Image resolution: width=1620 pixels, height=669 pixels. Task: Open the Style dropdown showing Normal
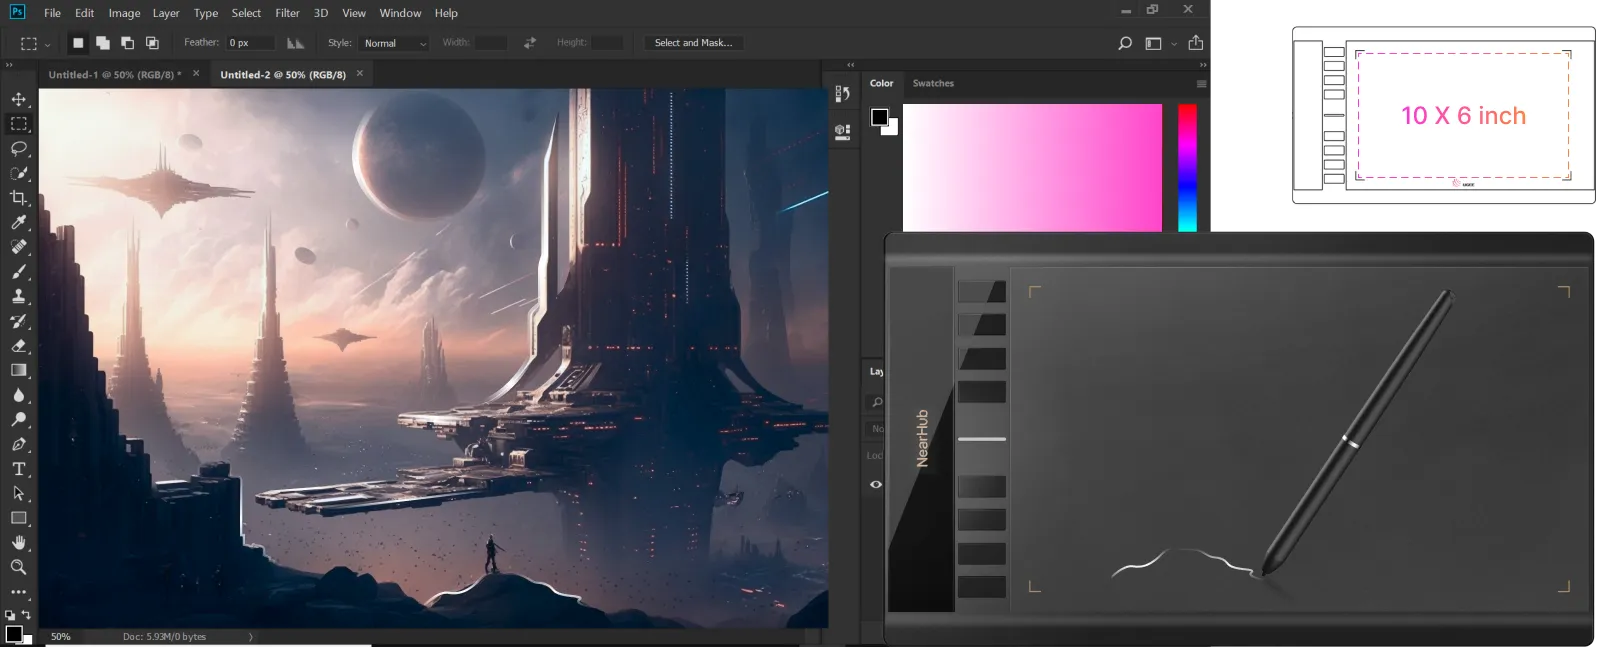pos(393,43)
